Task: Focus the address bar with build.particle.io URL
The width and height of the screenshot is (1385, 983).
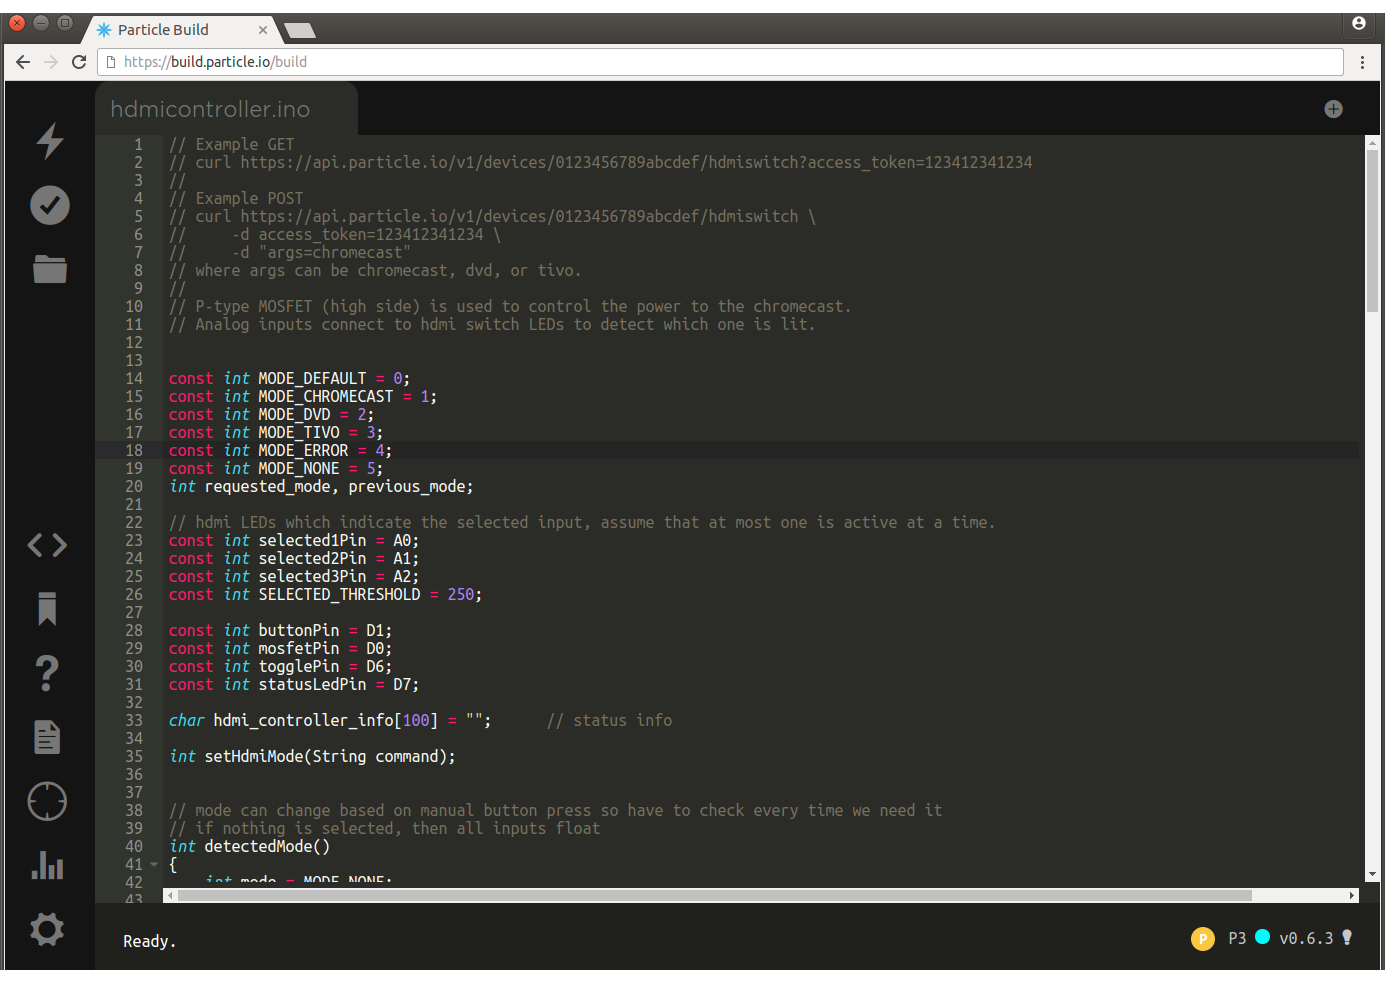Action: (720, 62)
